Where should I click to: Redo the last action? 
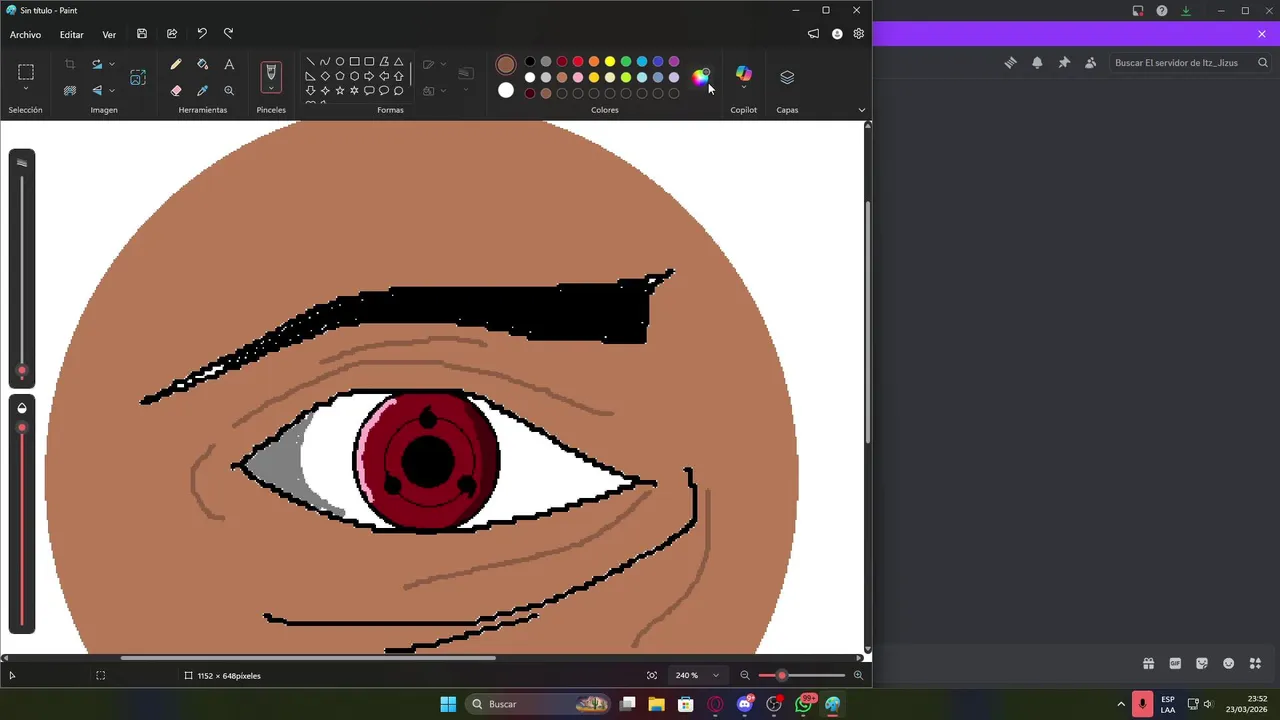point(228,34)
